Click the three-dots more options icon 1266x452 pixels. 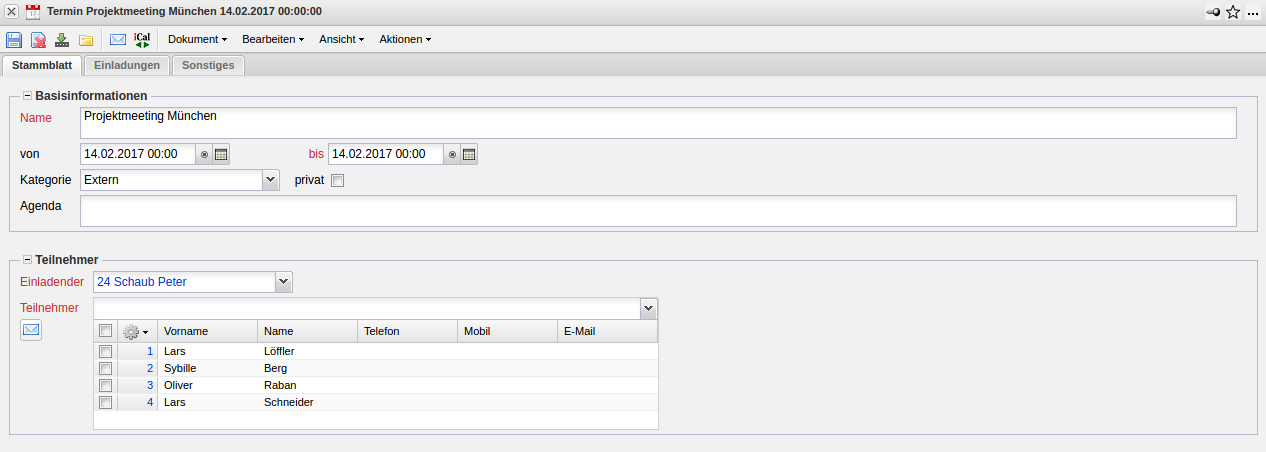click(1253, 13)
